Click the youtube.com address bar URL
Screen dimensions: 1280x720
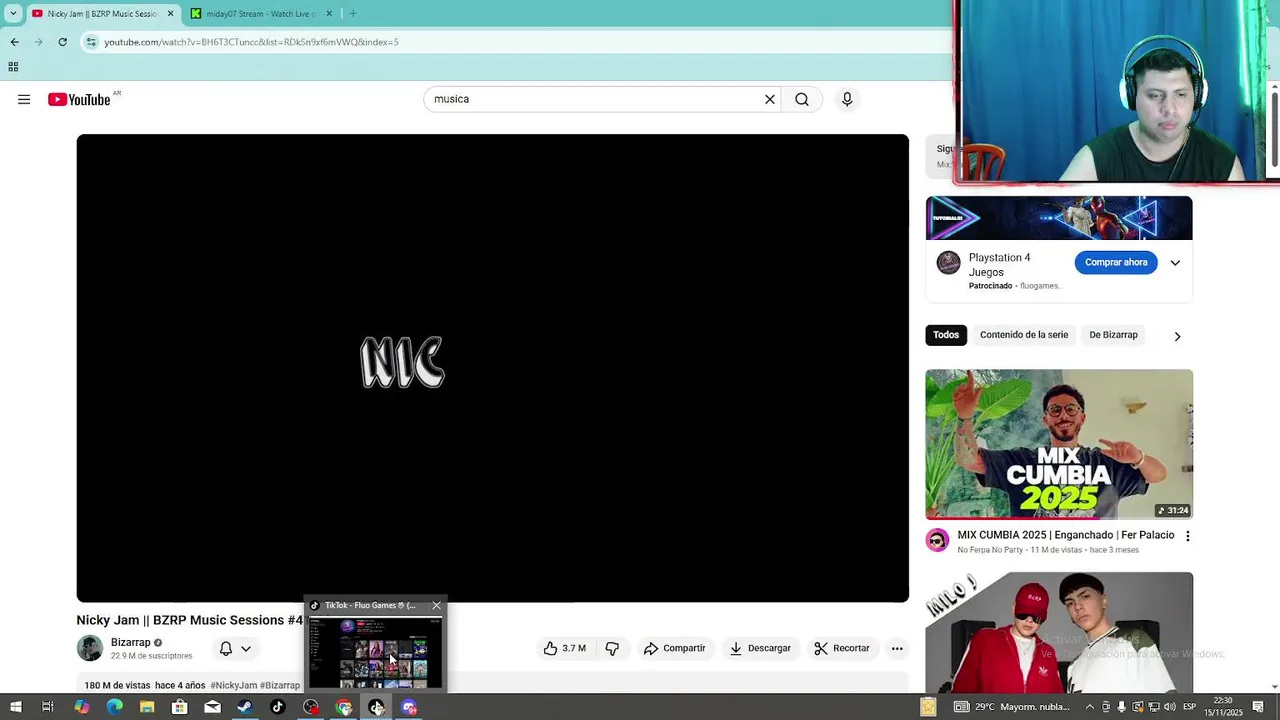point(251,42)
